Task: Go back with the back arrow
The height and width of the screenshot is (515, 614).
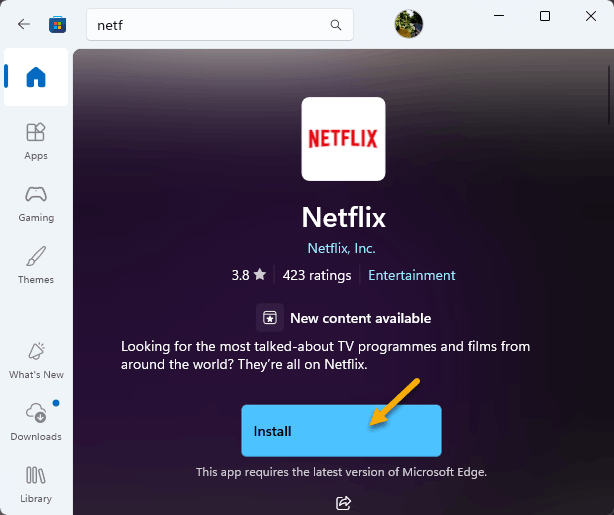Action: [x=24, y=24]
